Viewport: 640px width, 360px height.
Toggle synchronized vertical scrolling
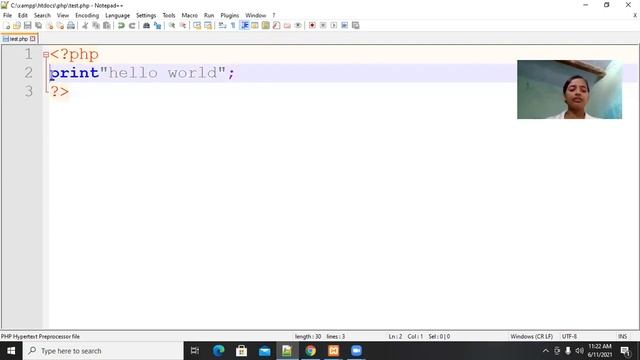click(x=197, y=25)
